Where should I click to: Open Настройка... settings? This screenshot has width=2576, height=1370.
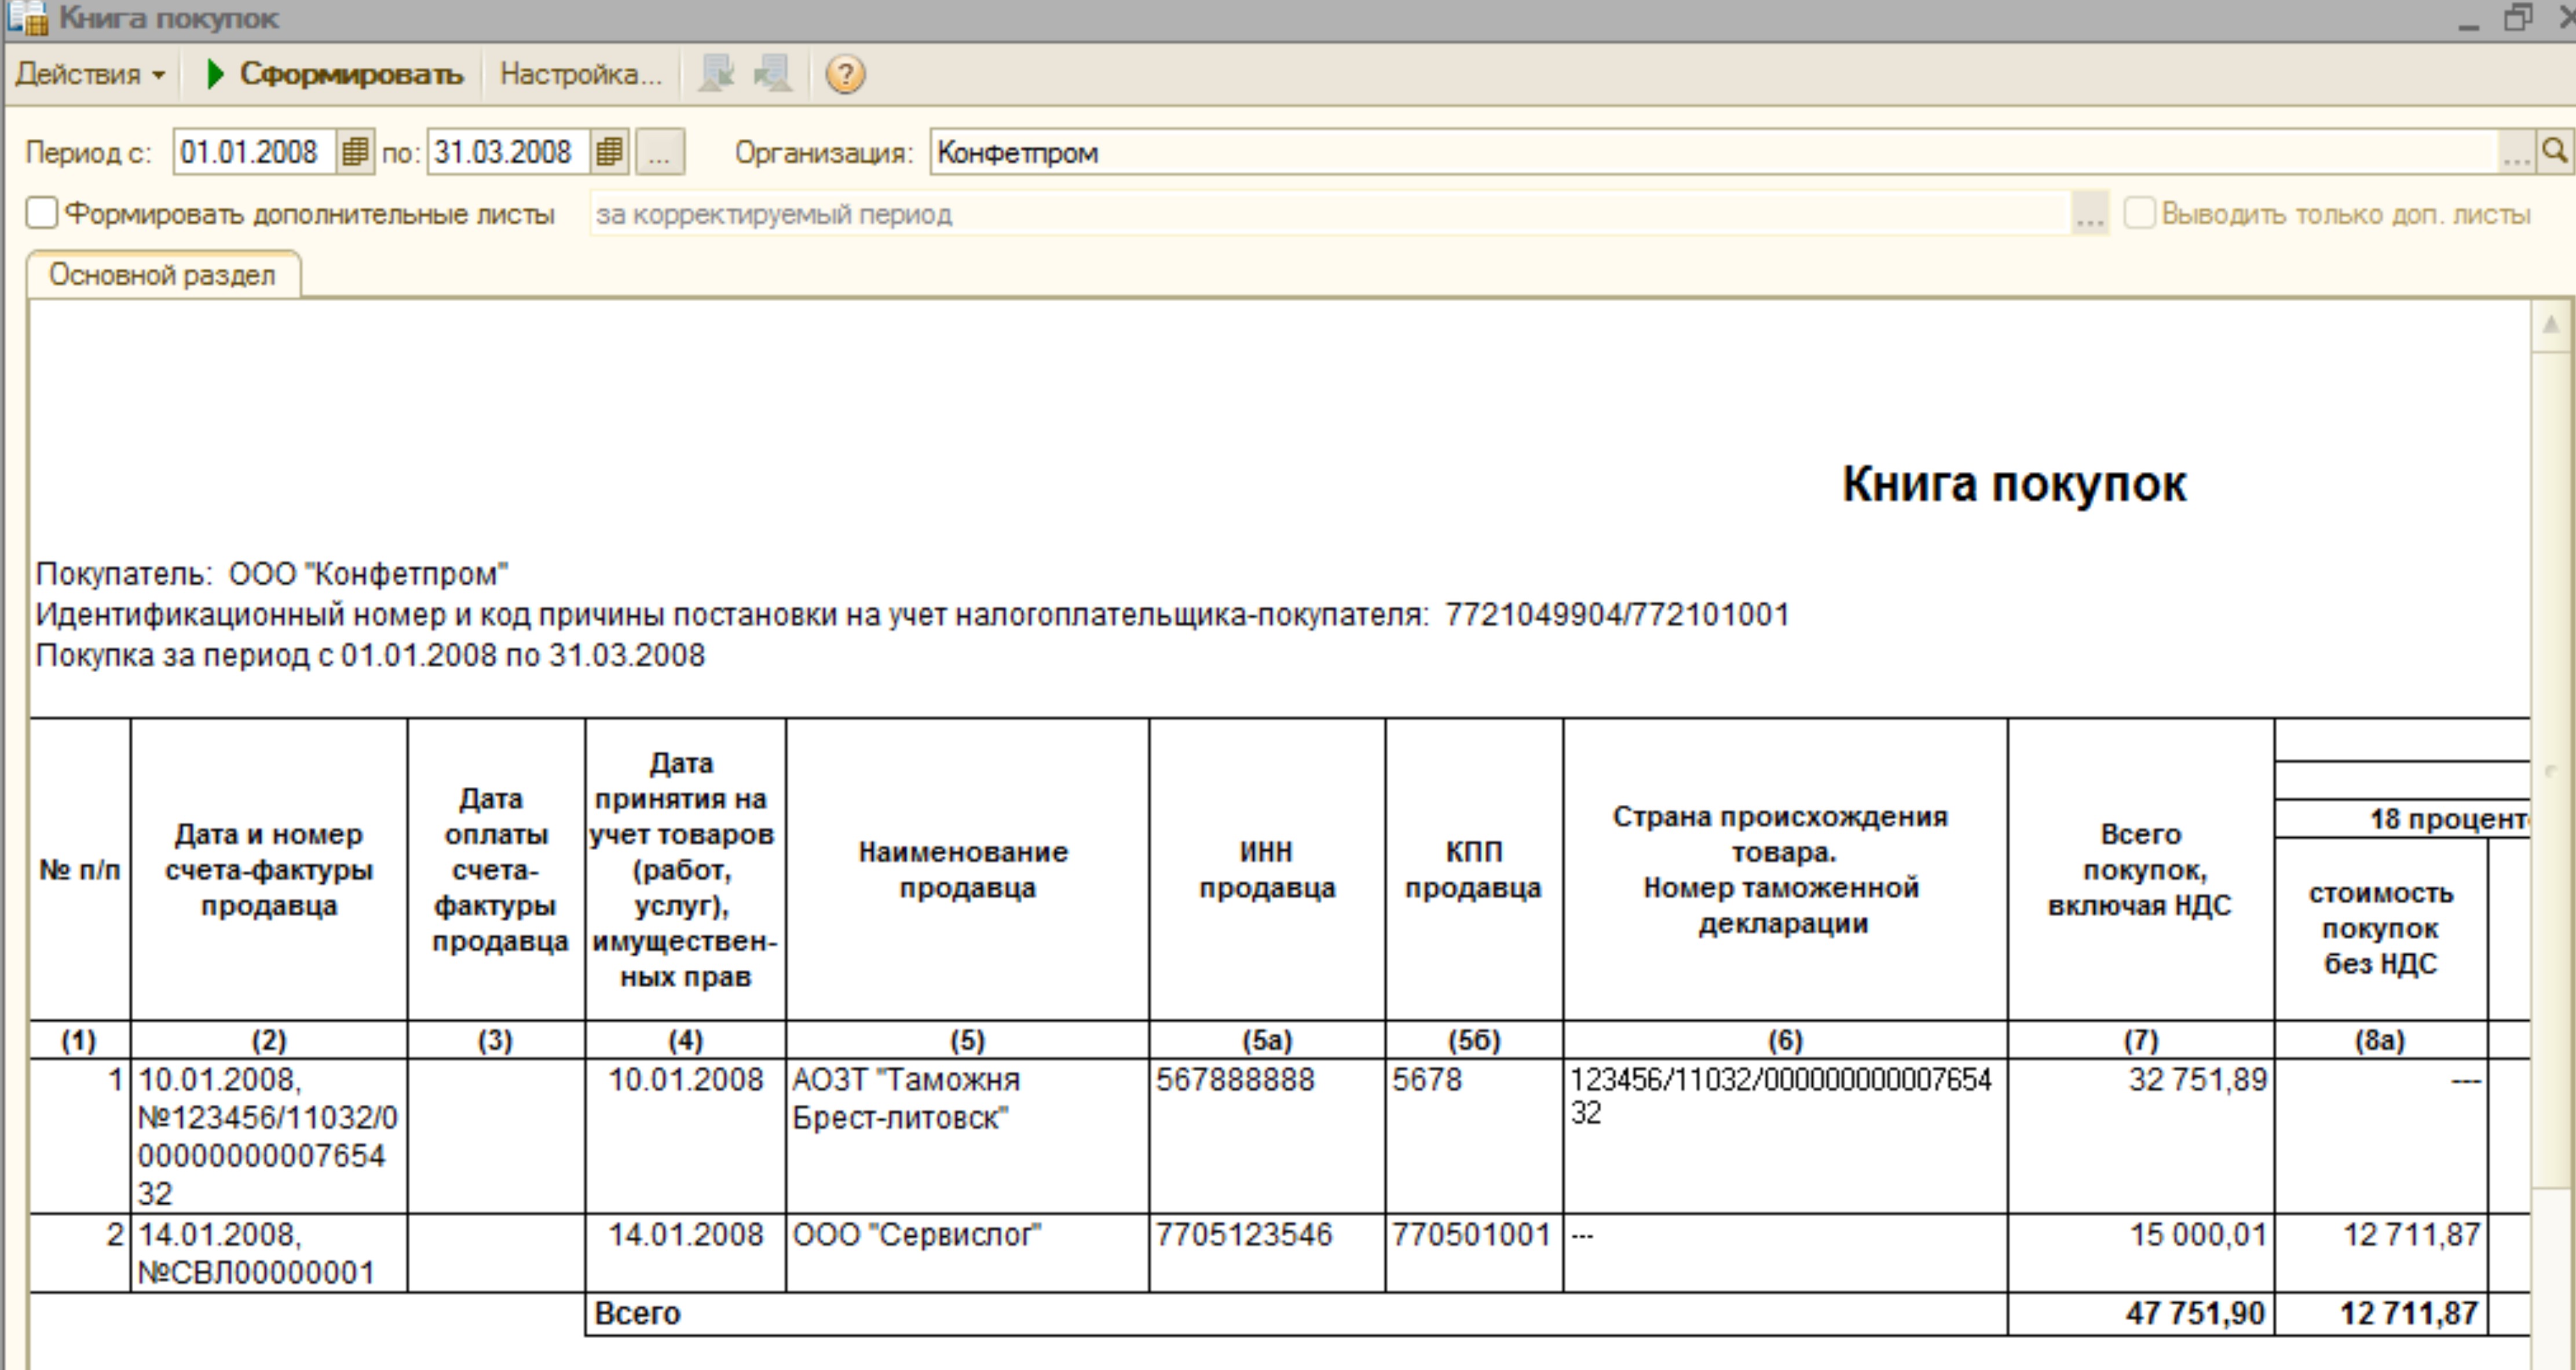tap(581, 75)
